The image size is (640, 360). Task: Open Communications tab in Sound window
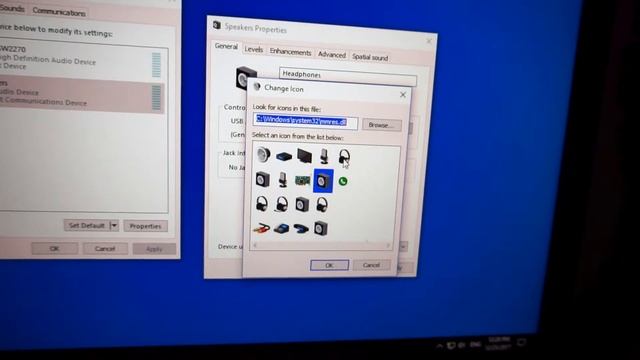point(59,12)
